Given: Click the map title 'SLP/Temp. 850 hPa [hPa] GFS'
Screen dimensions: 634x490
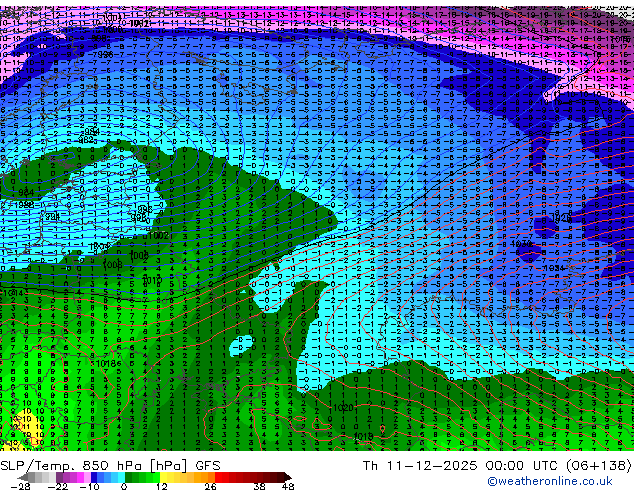Looking at the screenshot, I should [110, 465].
